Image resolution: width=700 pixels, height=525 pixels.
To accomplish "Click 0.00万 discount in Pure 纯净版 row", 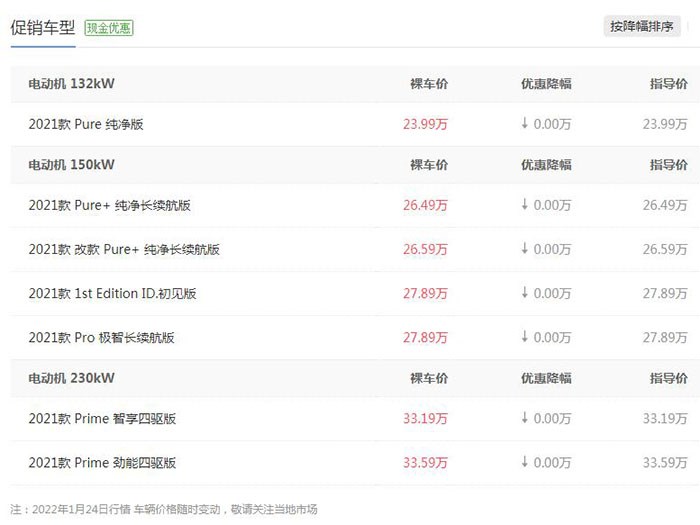I will [552, 124].
